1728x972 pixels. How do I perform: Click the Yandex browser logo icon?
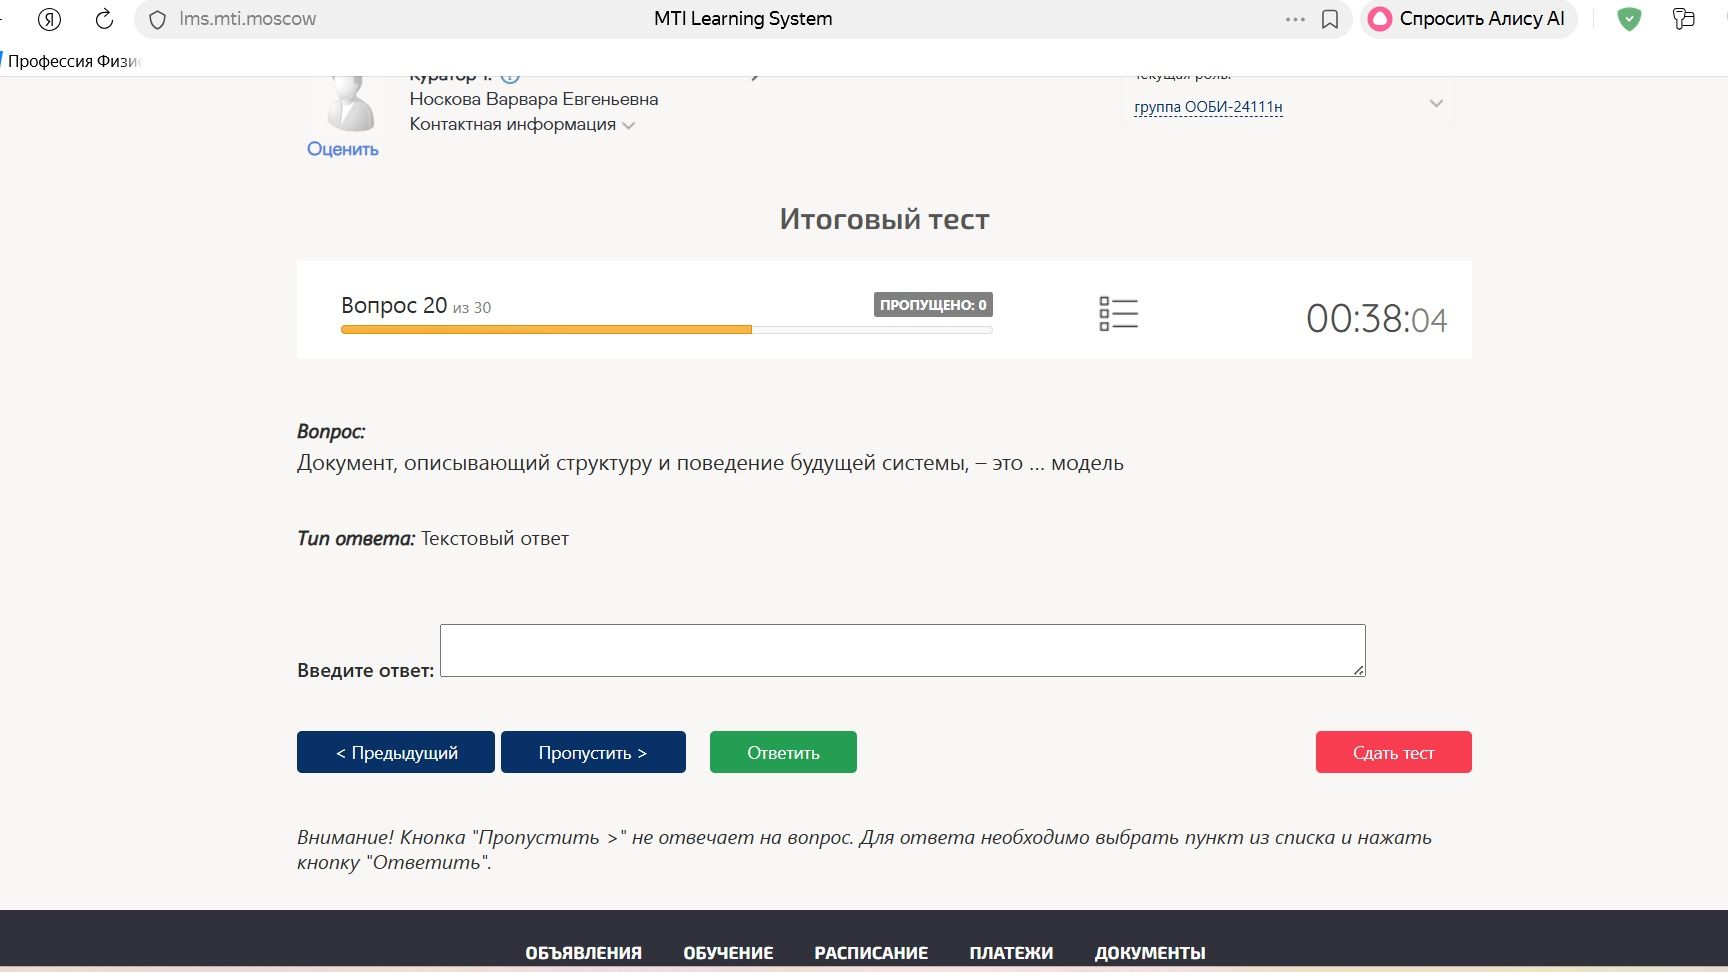coord(49,19)
